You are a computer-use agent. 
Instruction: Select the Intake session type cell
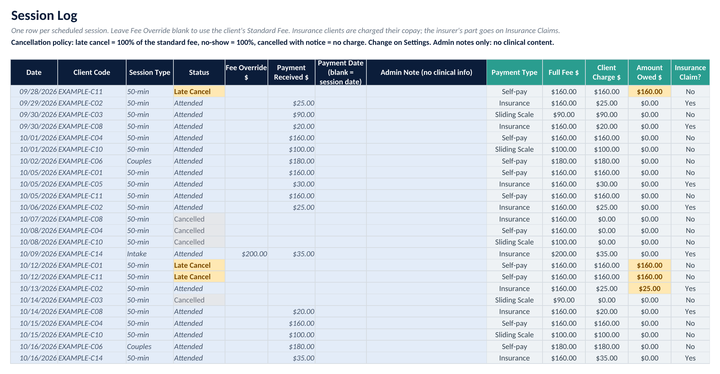(x=150, y=254)
